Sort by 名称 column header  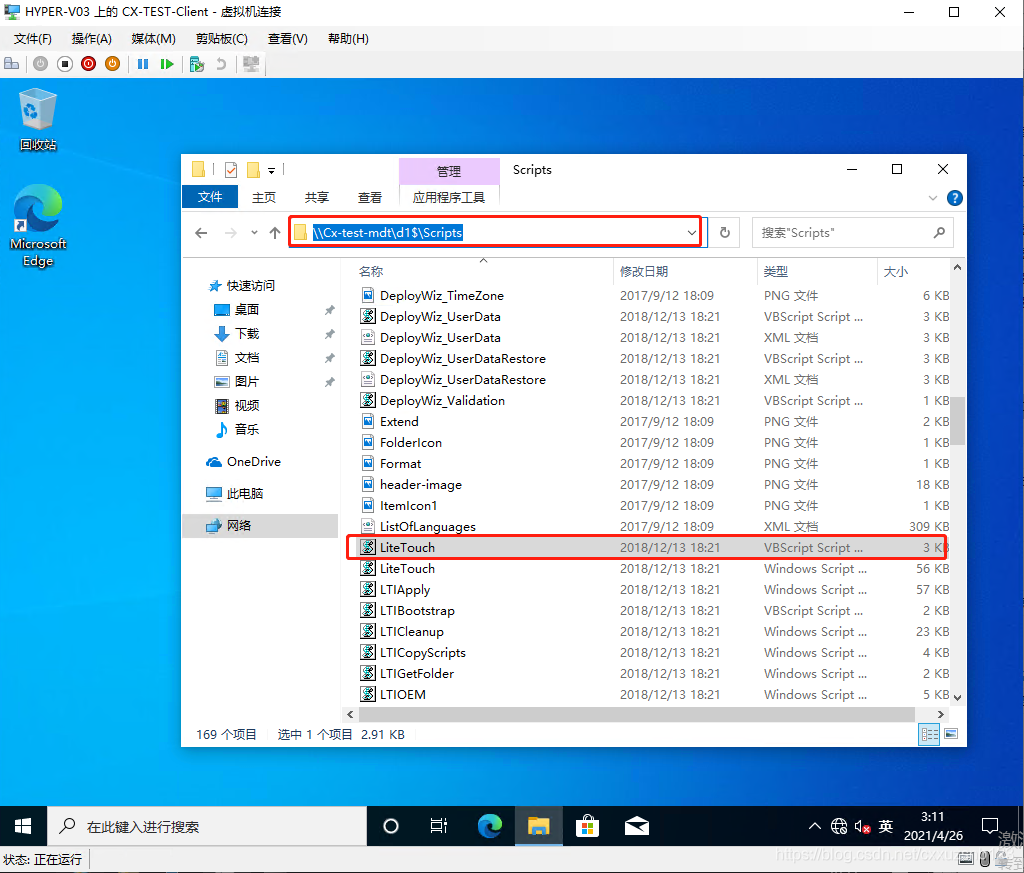click(371, 272)
